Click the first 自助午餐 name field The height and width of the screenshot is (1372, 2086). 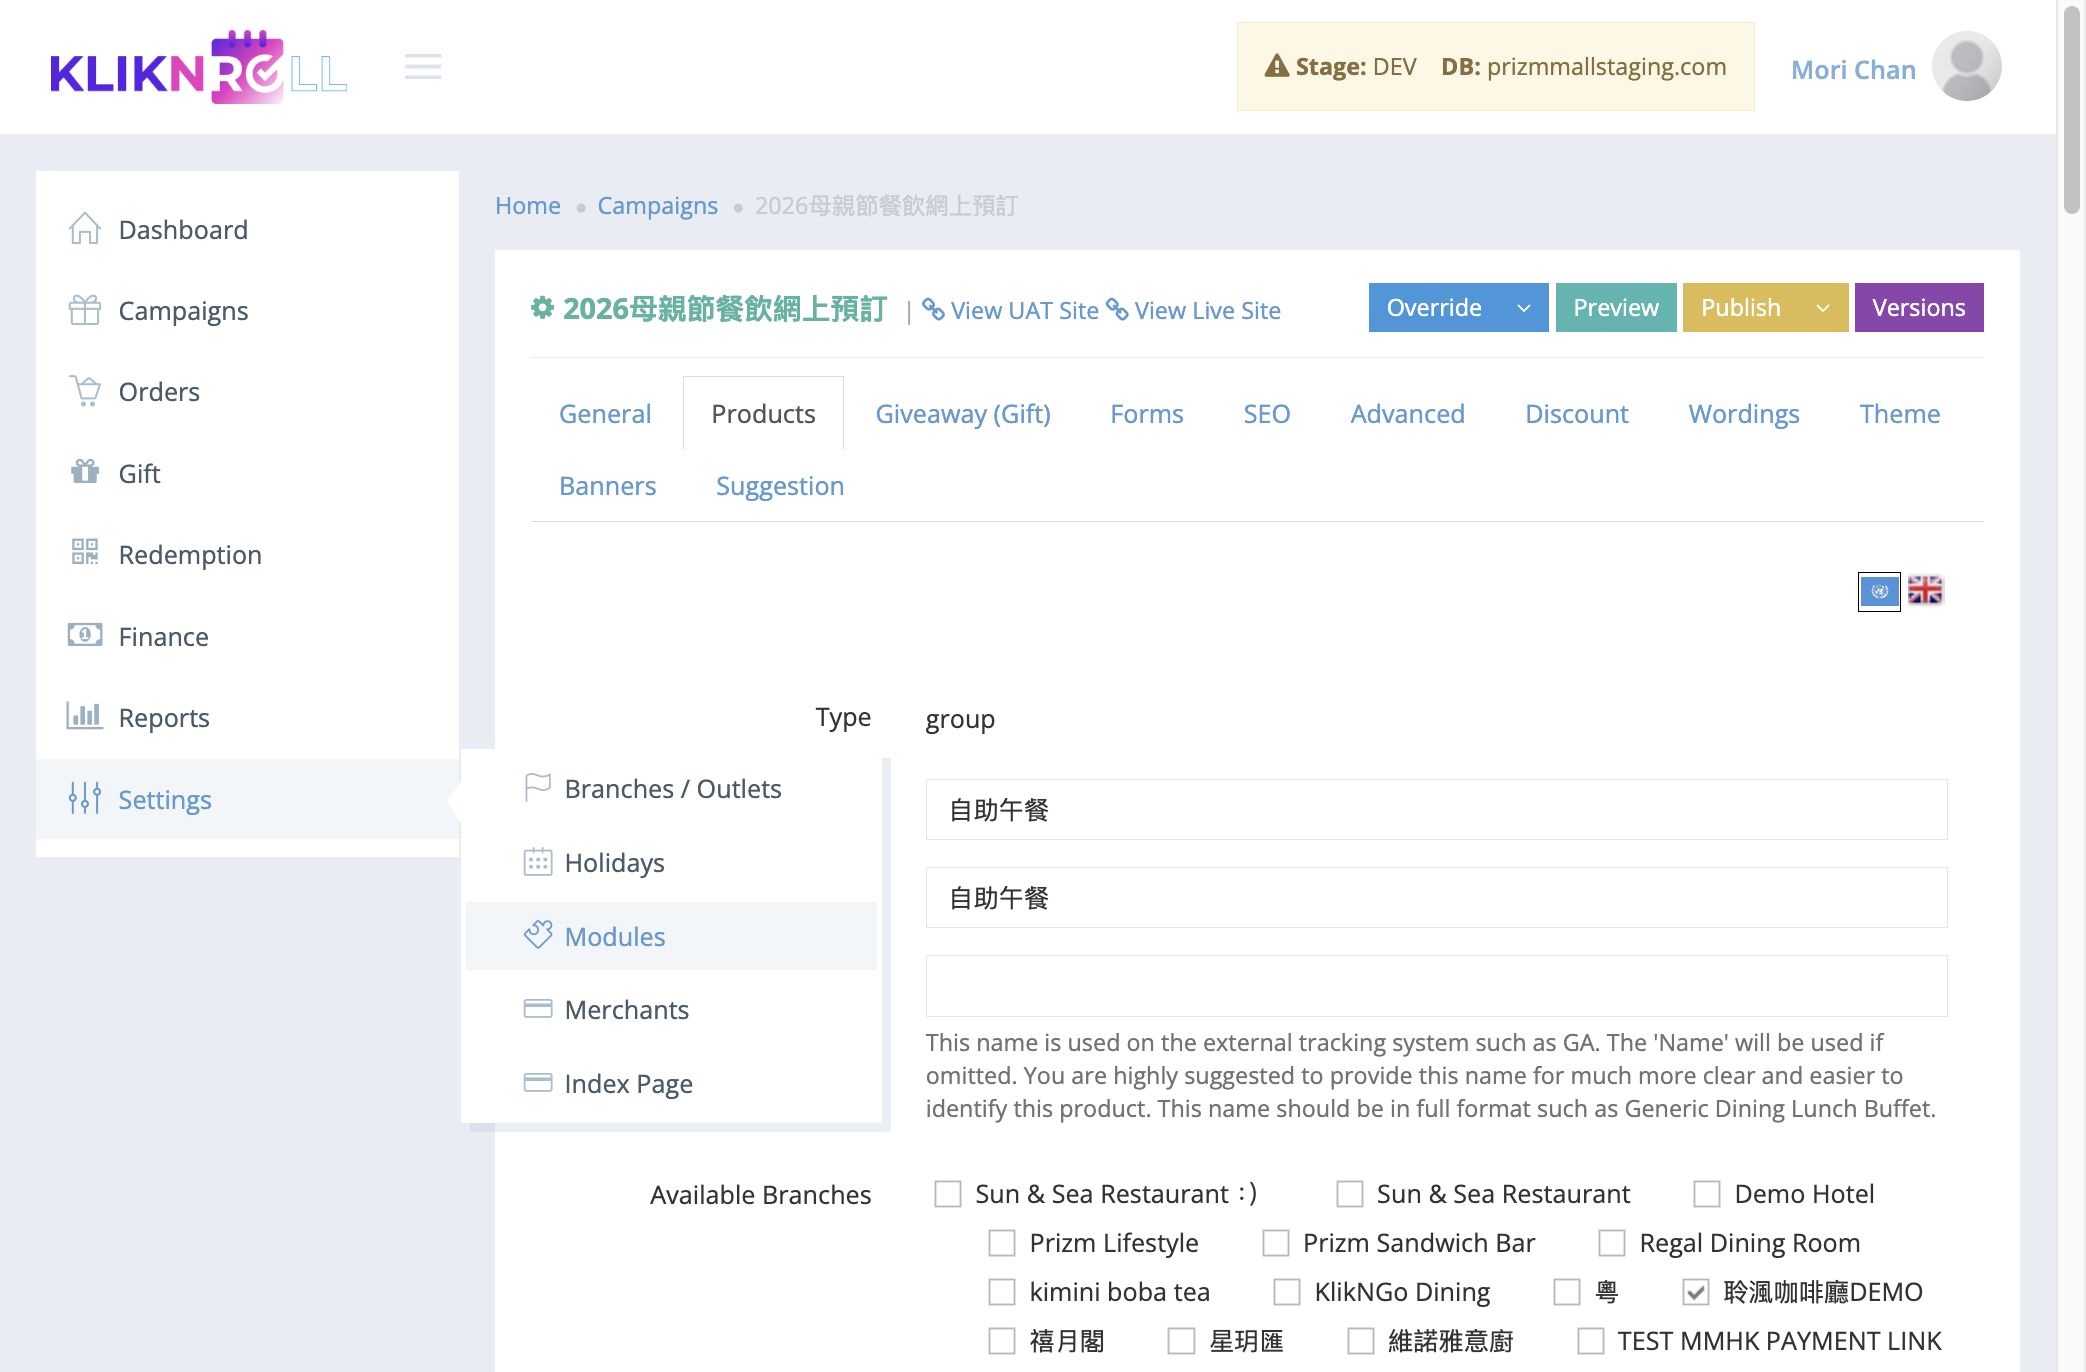pos(1436,809)
